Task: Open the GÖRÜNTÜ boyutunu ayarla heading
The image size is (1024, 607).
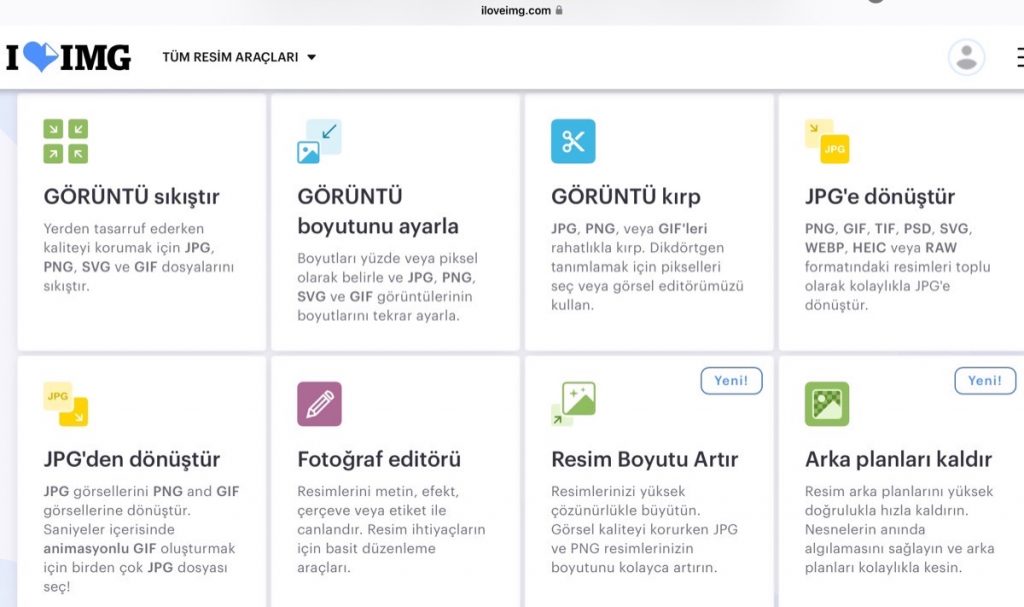Action: [378, 211]
